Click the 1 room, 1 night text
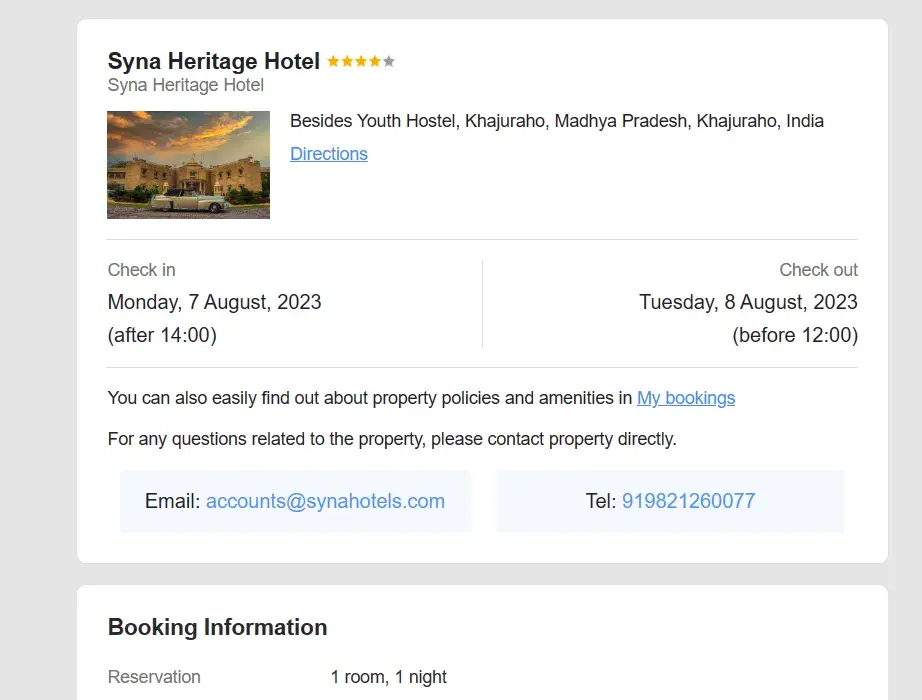This screenshot has height=700, width=922. pos(389,677)
